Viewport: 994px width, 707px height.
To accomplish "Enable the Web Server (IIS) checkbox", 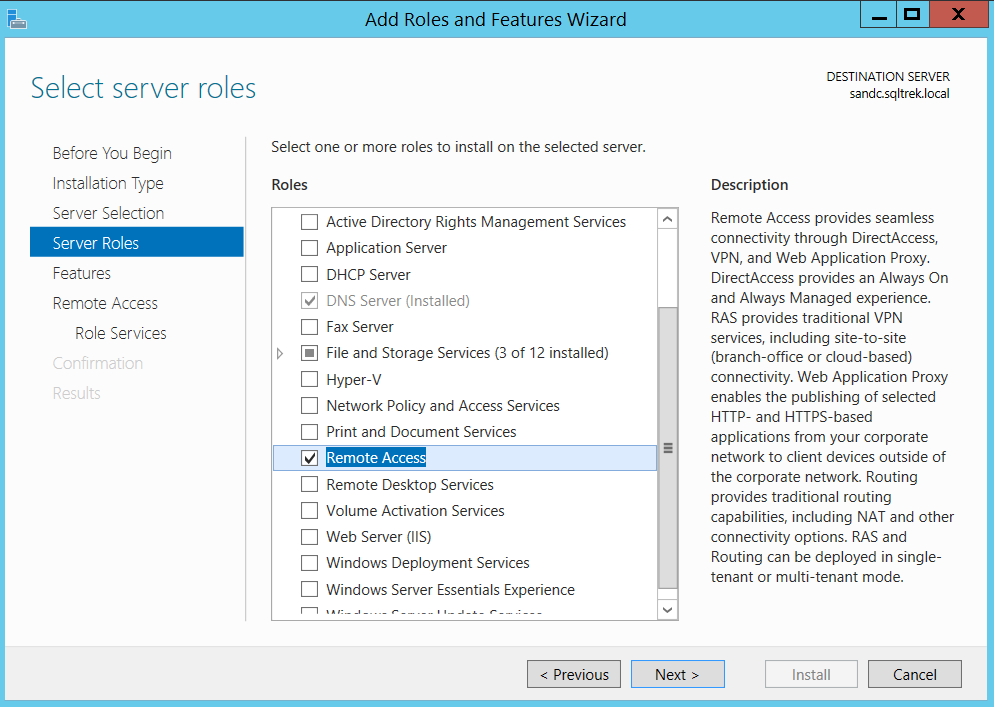I will click(x=310, y=537).
